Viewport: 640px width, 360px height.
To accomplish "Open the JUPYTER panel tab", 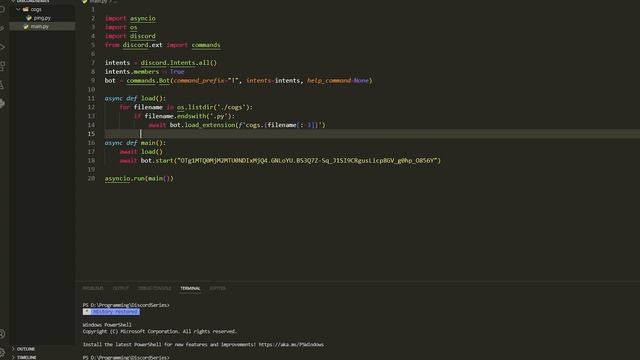I will click(218, 288).
